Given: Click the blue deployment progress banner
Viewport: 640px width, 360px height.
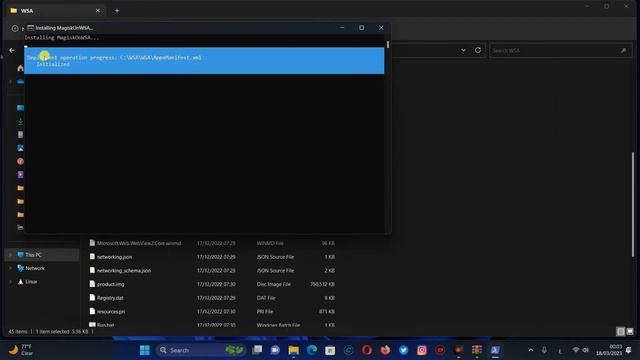Looking at the screenshot, I should point(204,61).
